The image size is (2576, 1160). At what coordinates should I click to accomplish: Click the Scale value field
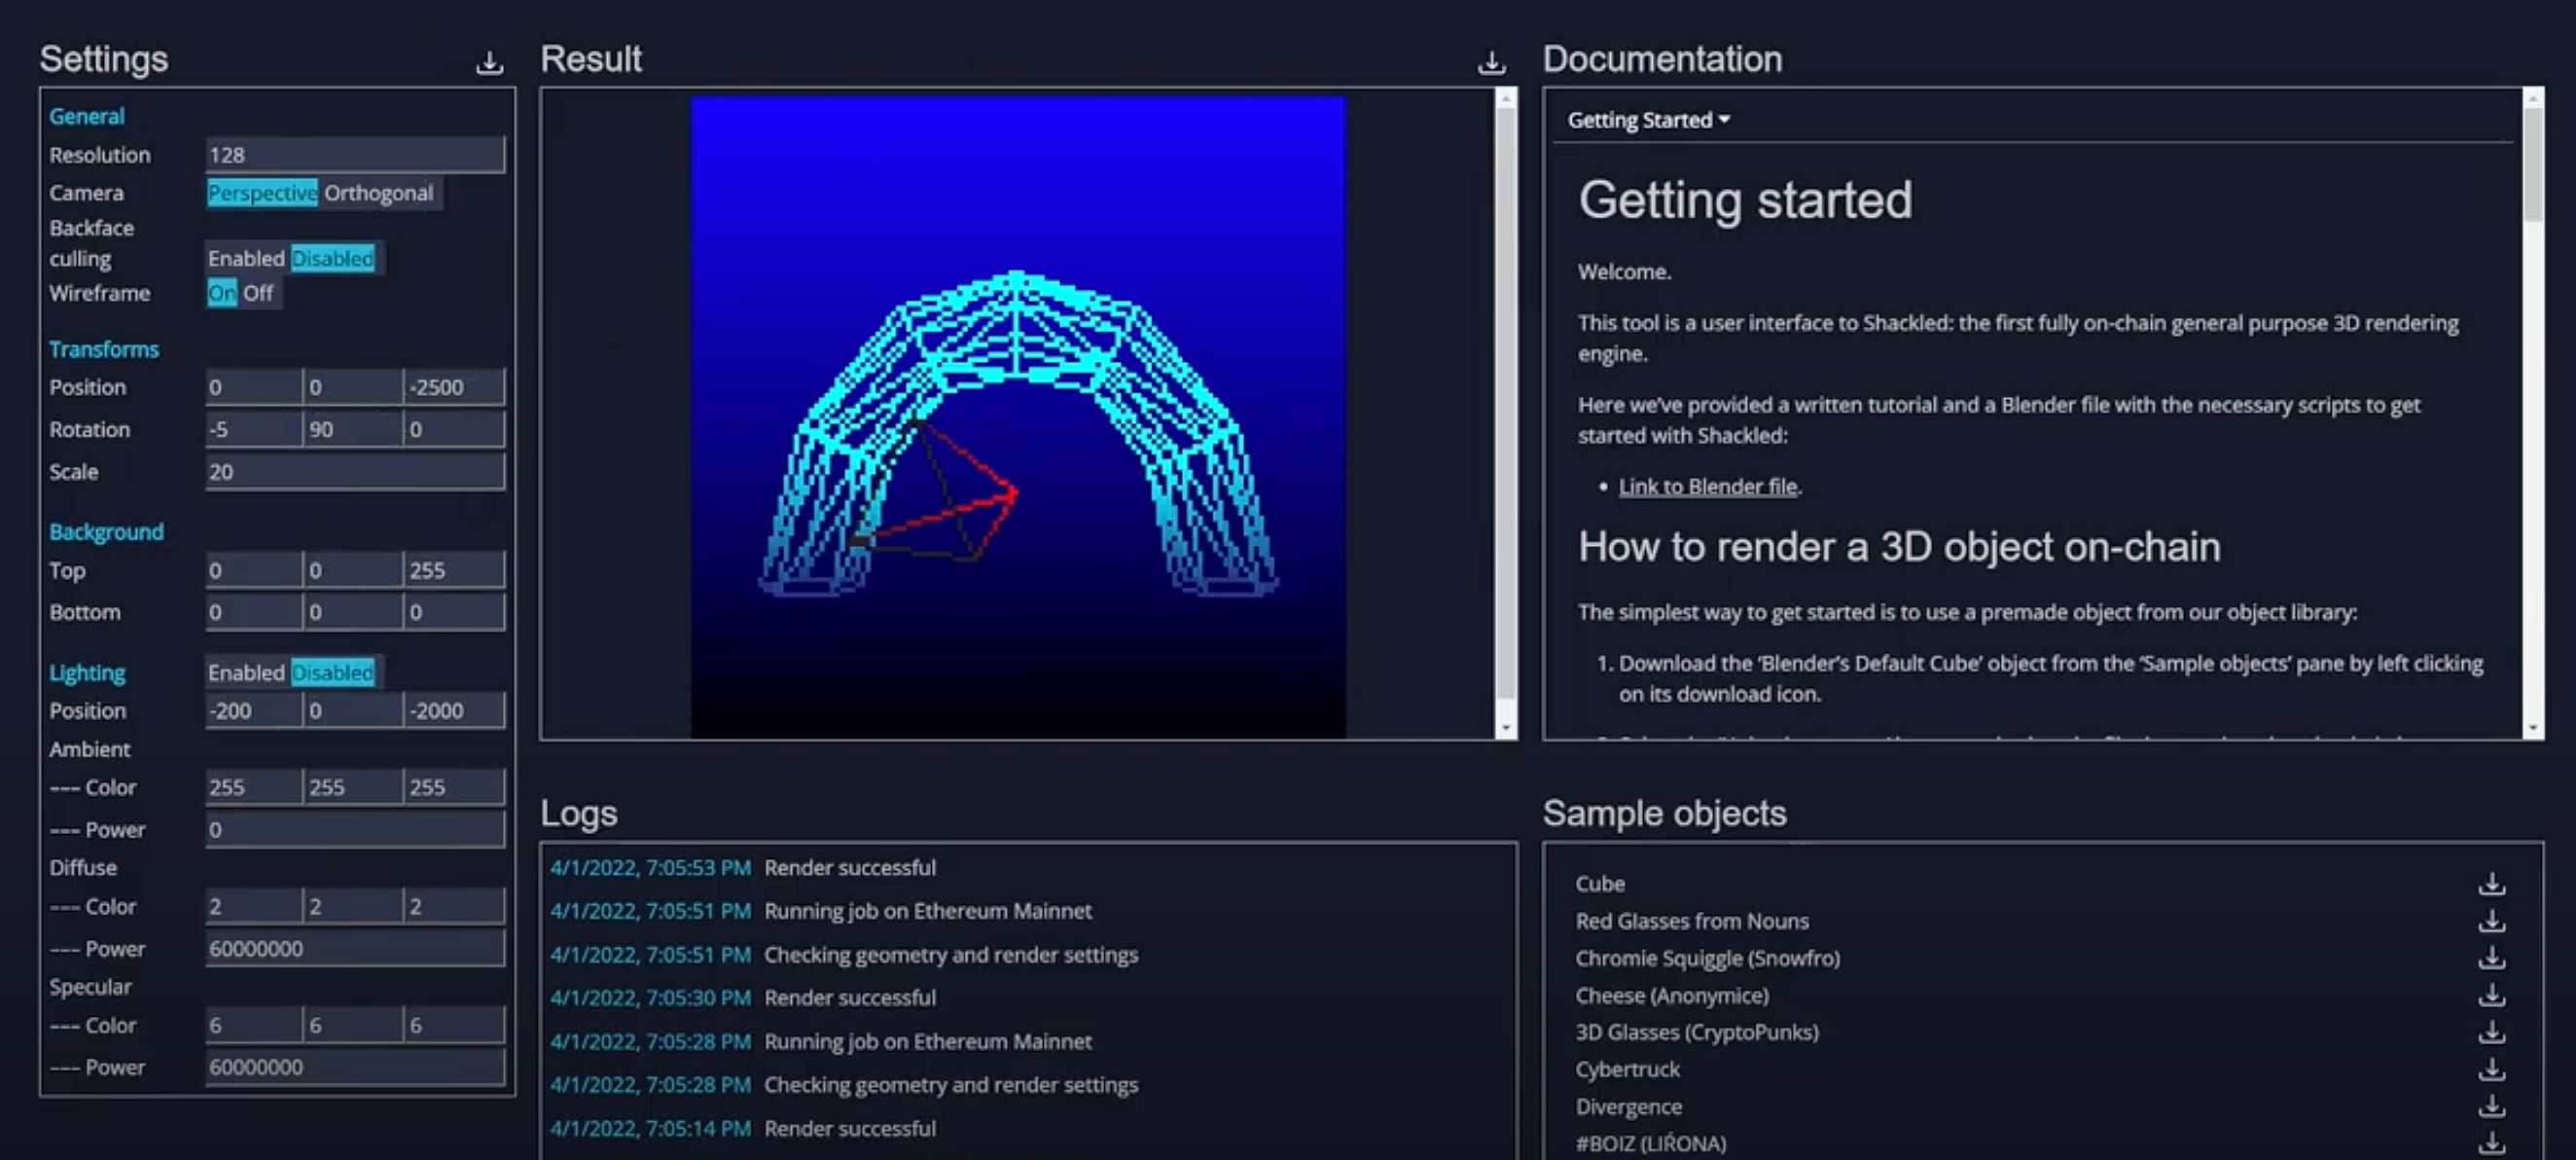pos(354,472)
